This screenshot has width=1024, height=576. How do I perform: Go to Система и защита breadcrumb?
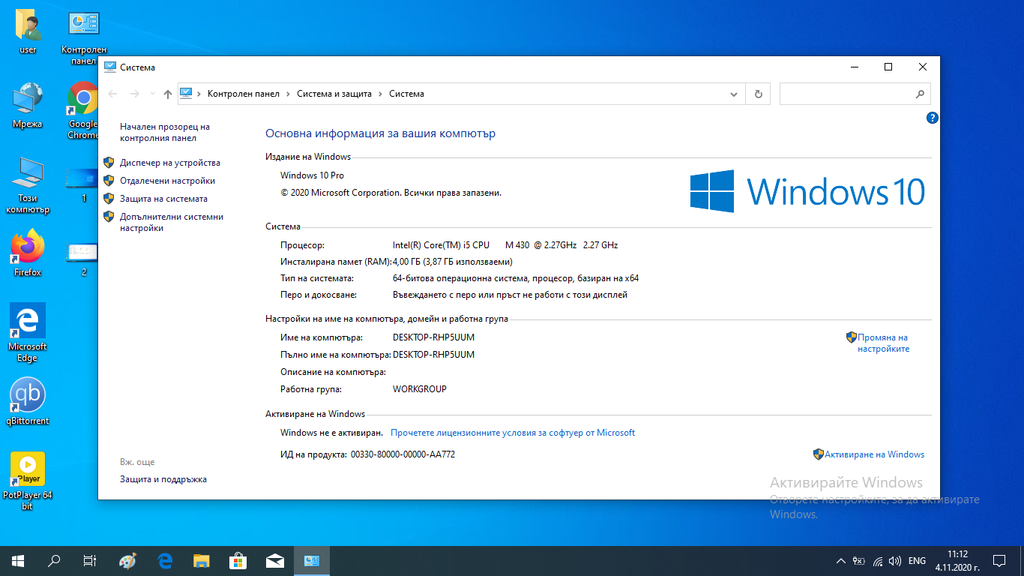[x=334, y=94]
